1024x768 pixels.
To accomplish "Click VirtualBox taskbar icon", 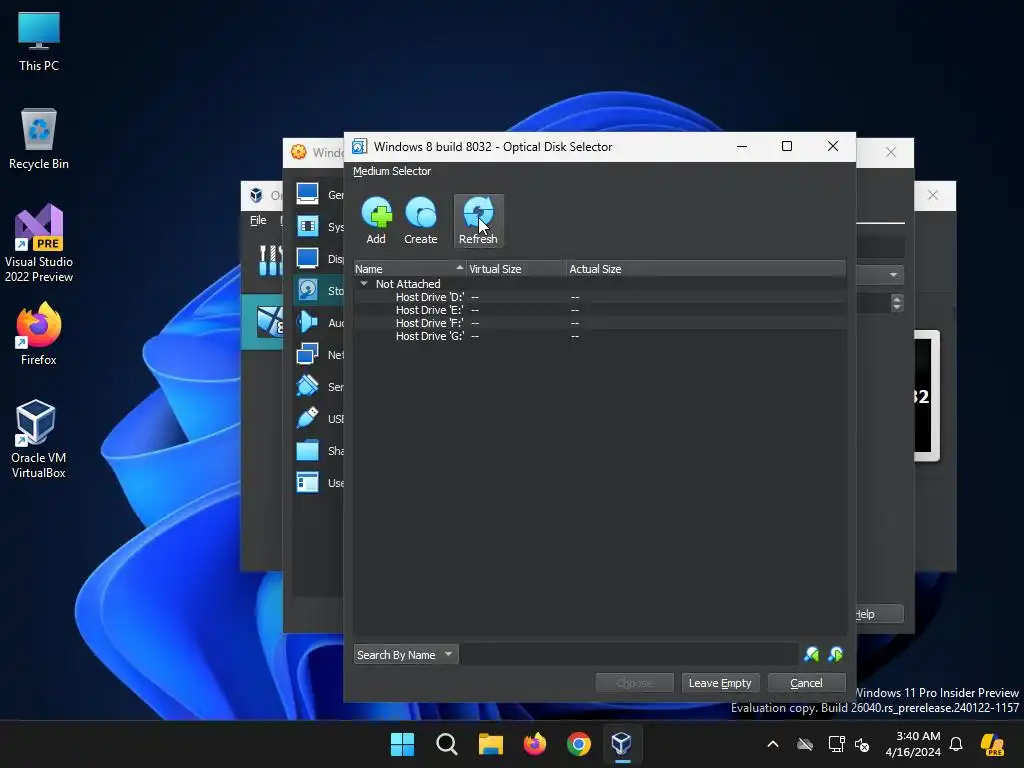I will [x=622, y=744].
